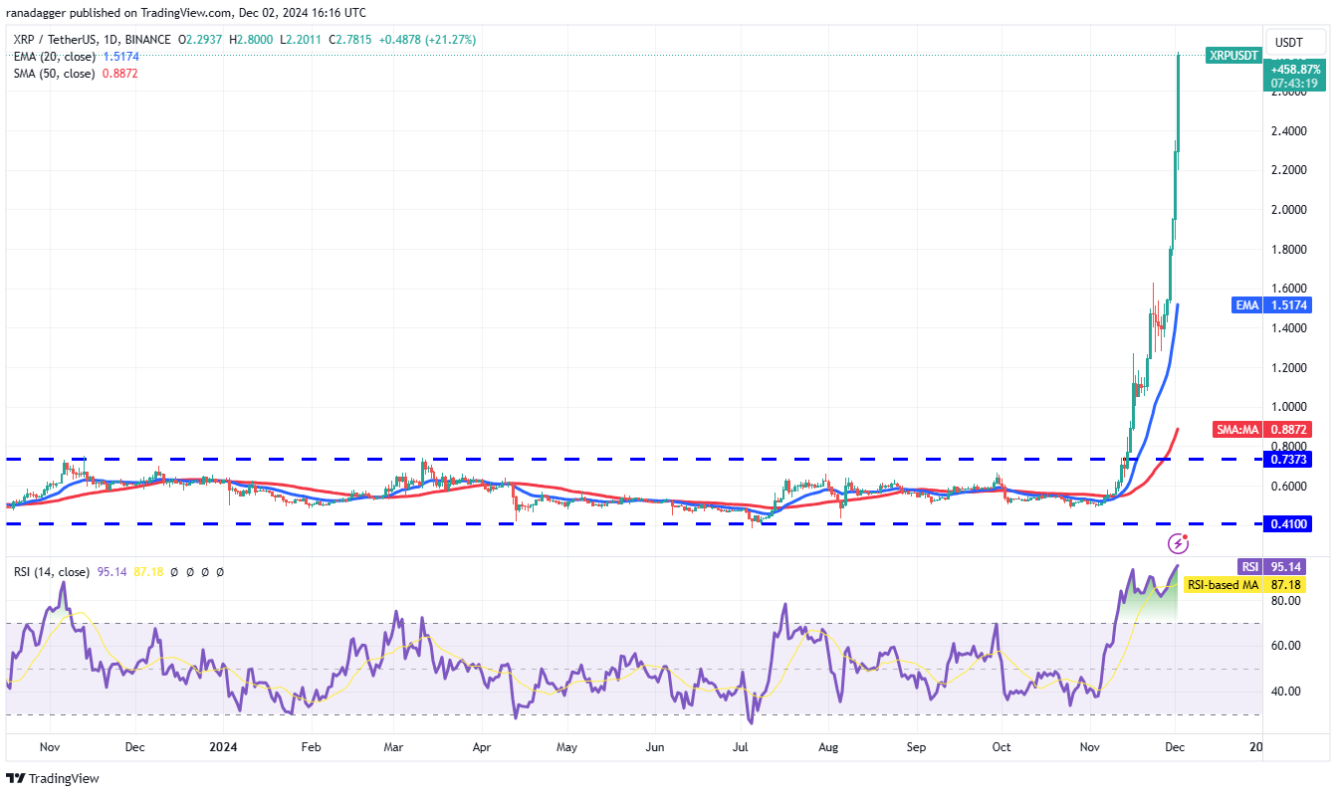
Task: Click the Jul label on the time axis
Action: [740, 747]
